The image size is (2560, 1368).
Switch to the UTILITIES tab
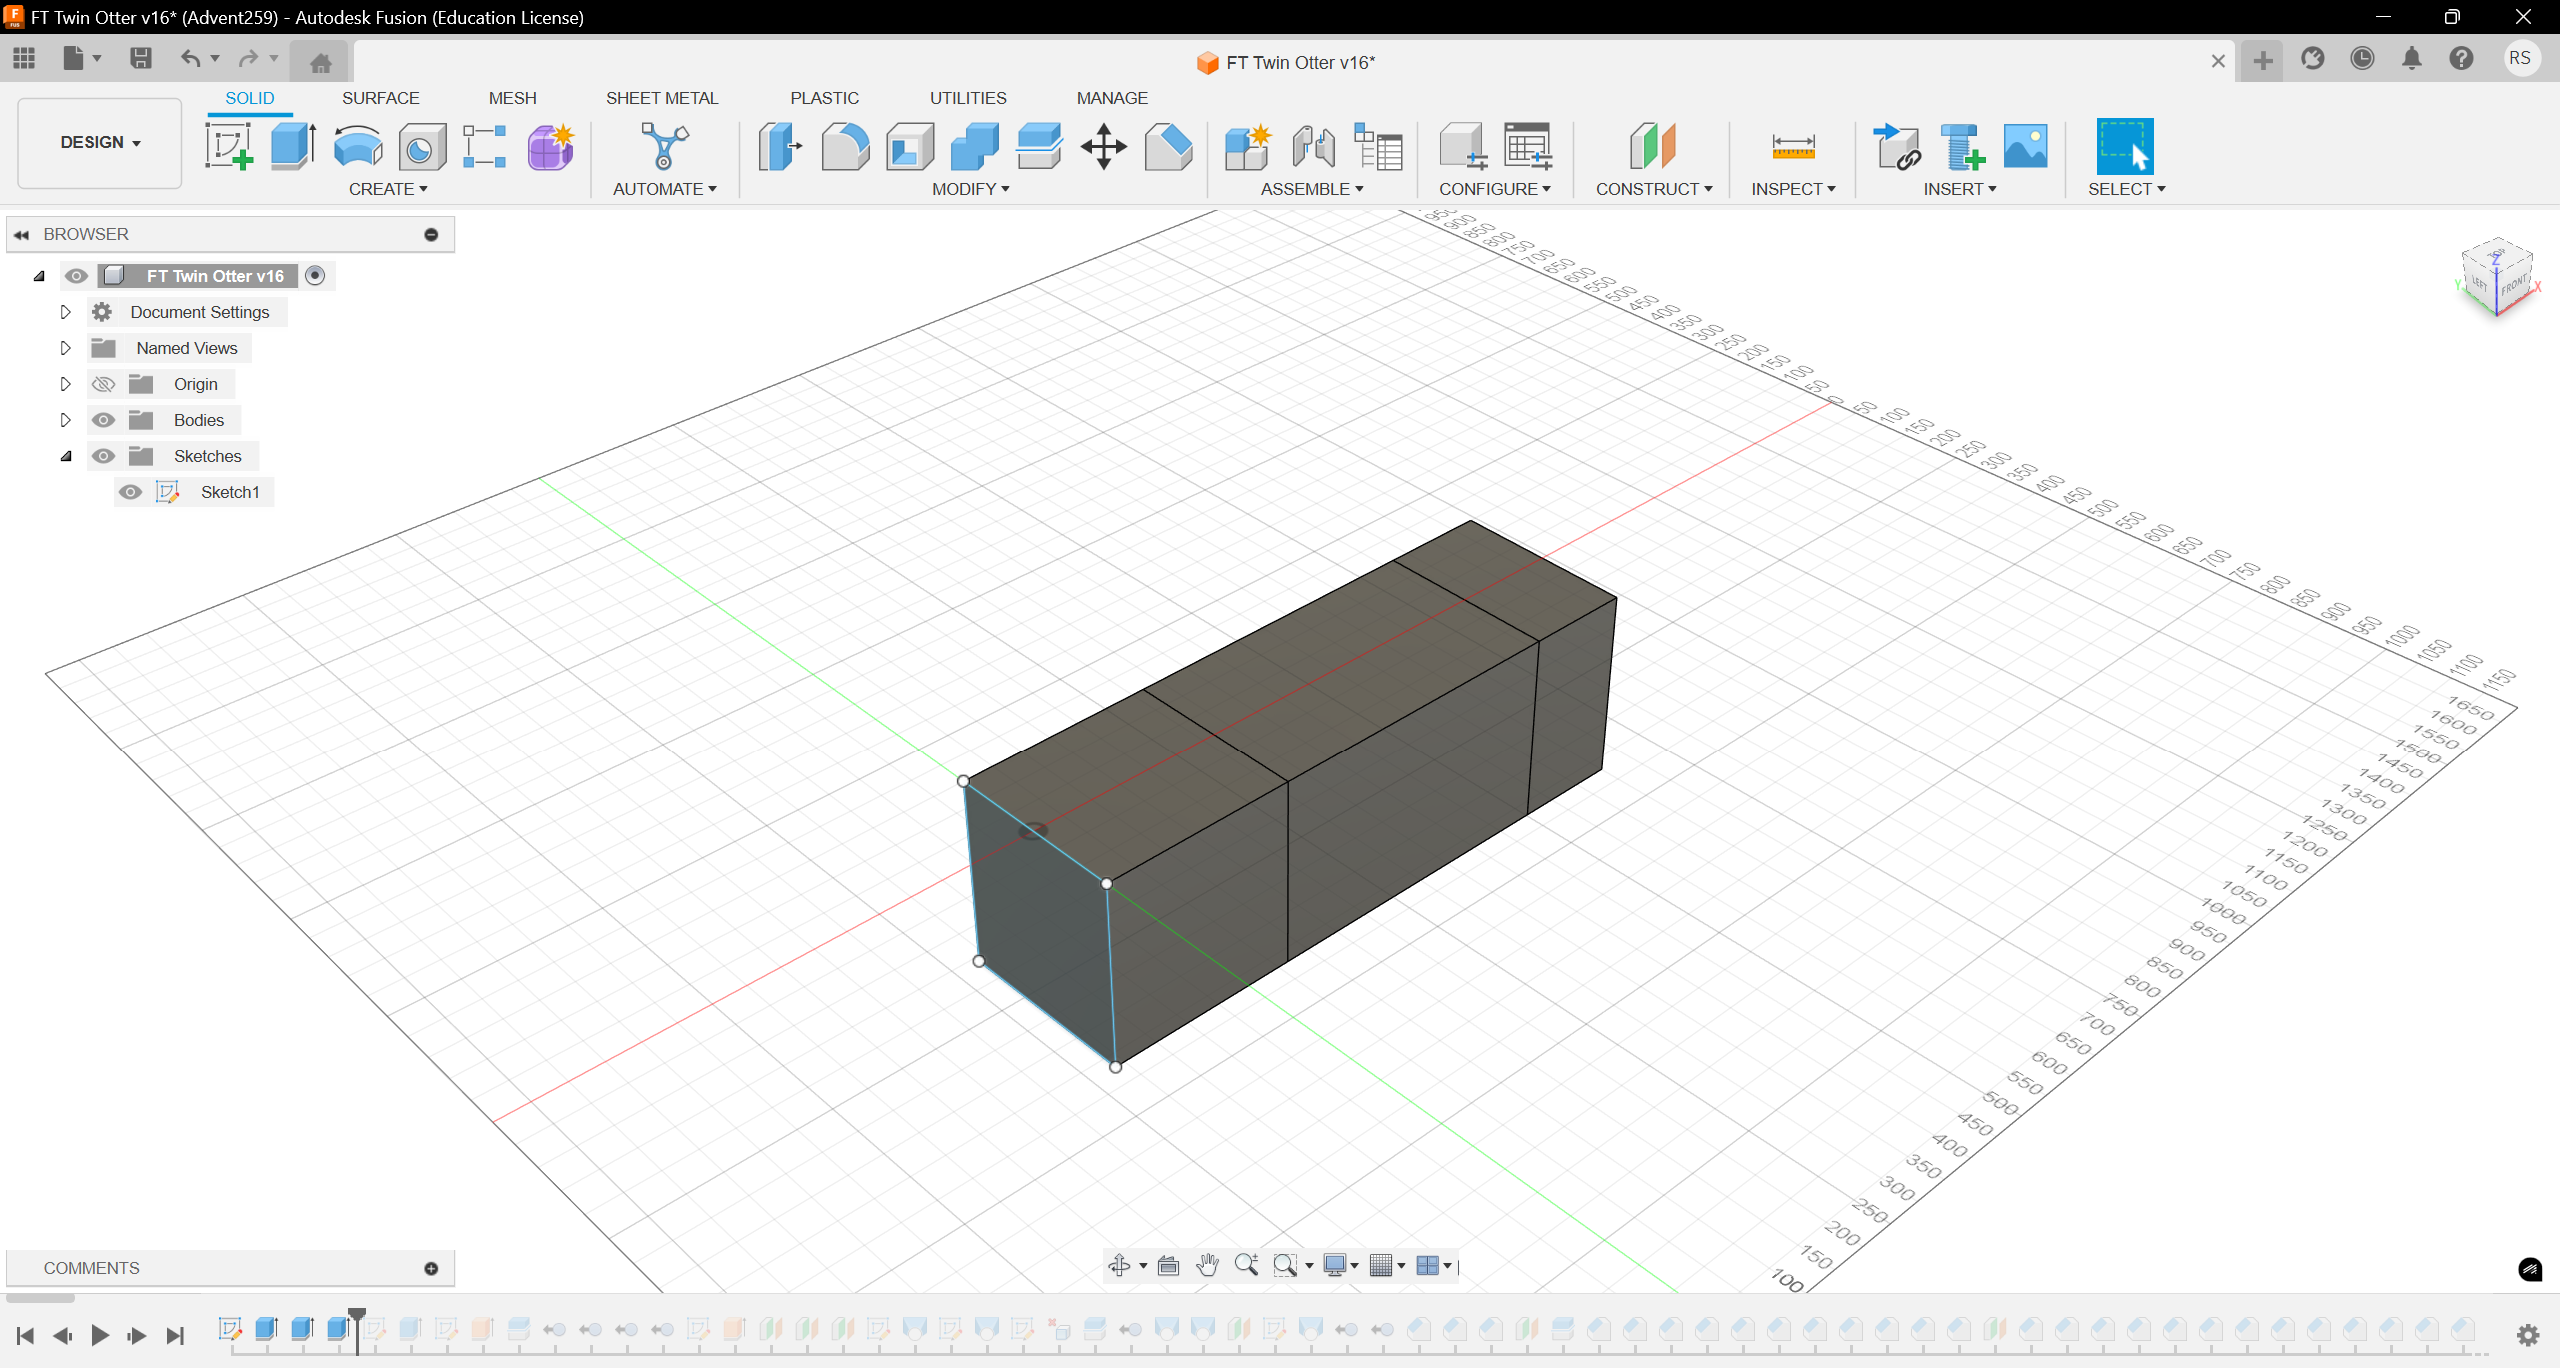(x=968, y=98)
